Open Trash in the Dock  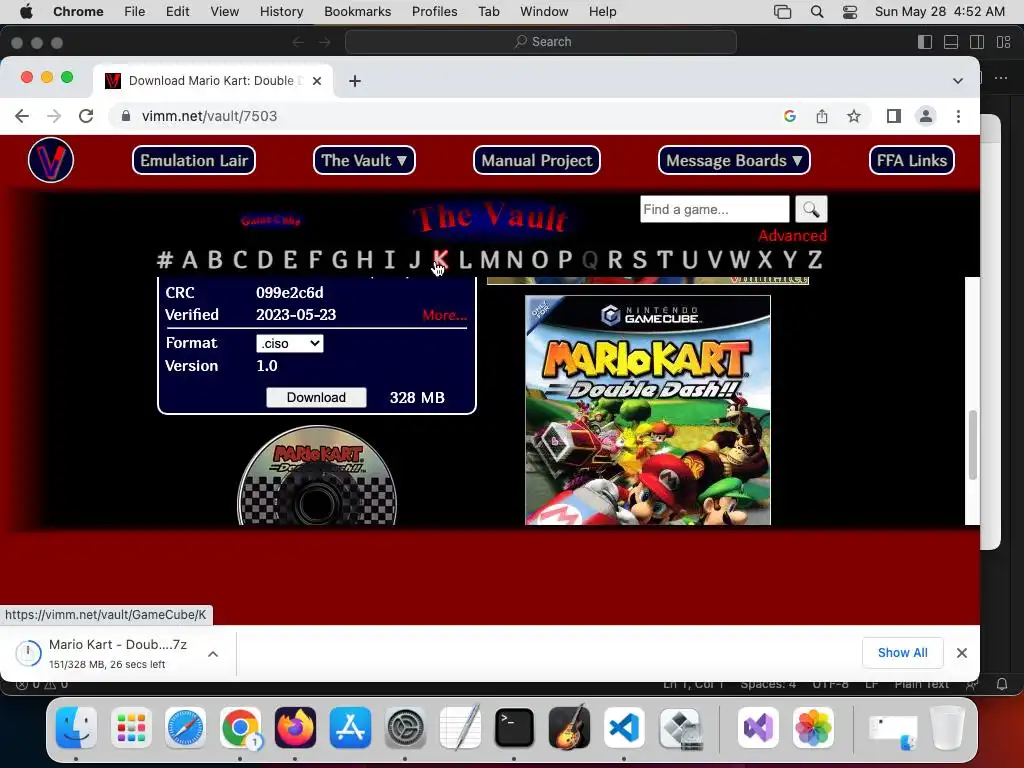(x=947, y=728)
